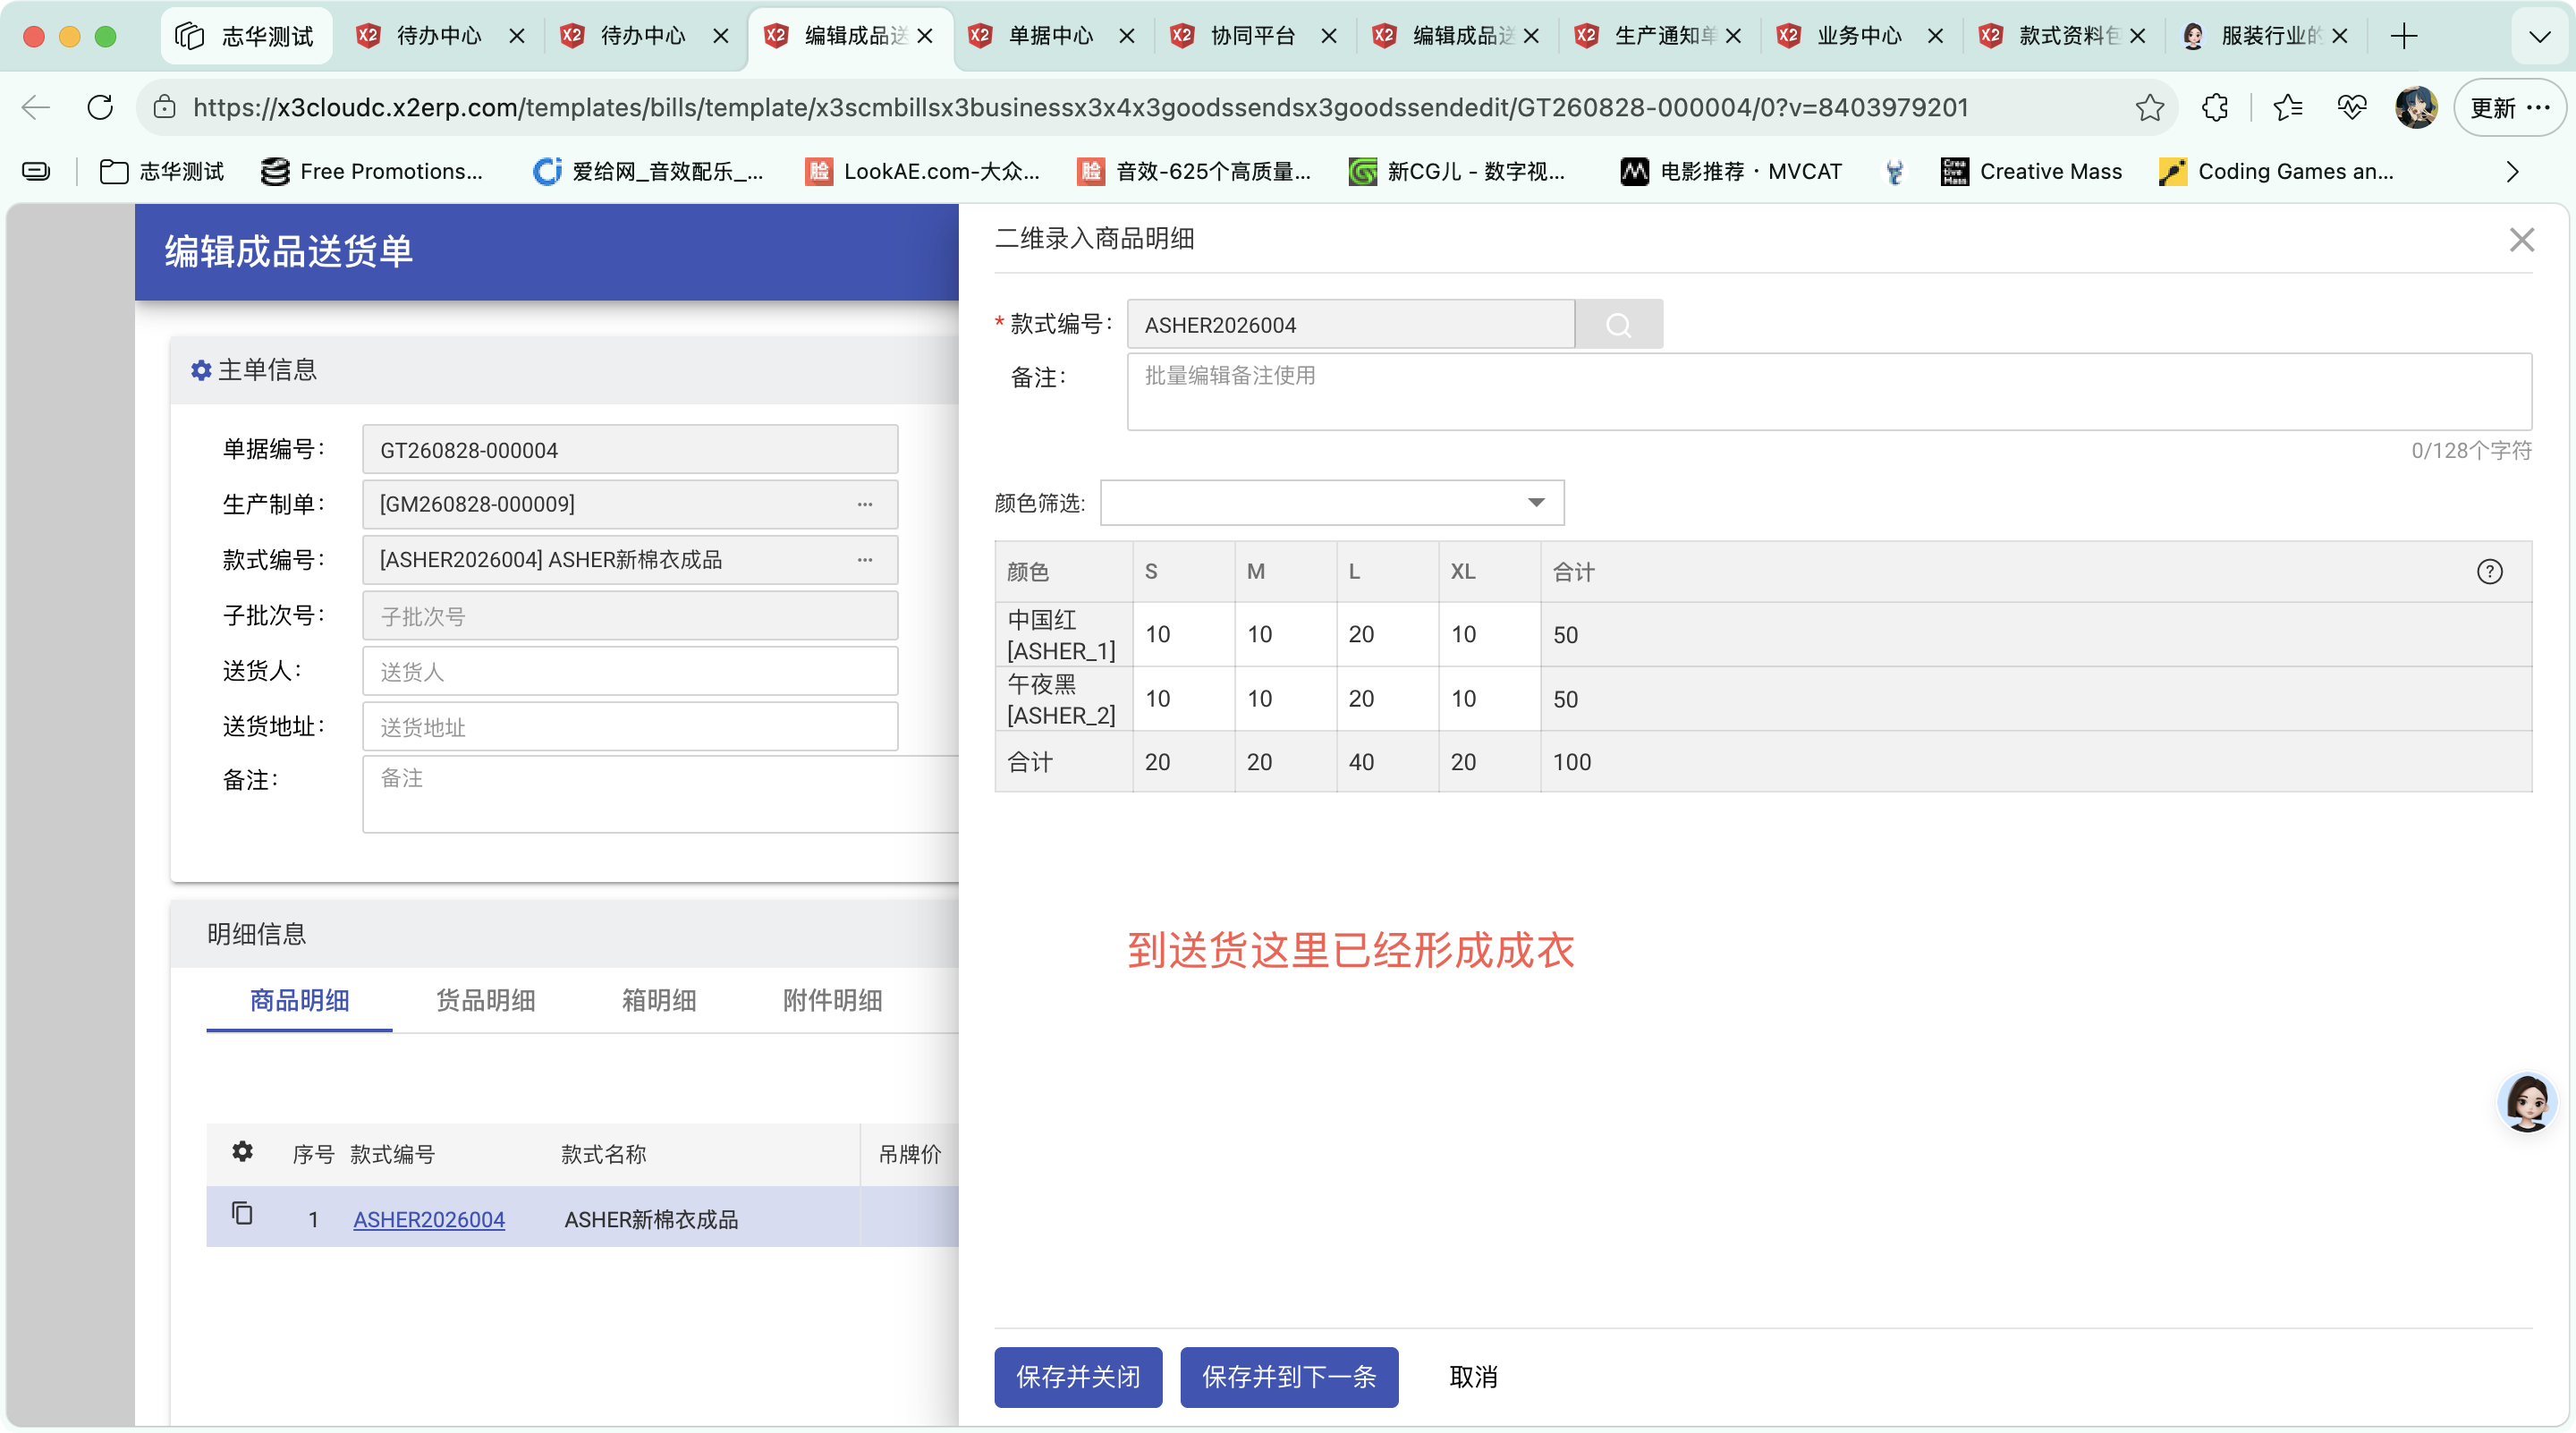Select the 商品明细 tab
This screenshot has width=2576, height=1433.
[299, 1000]
